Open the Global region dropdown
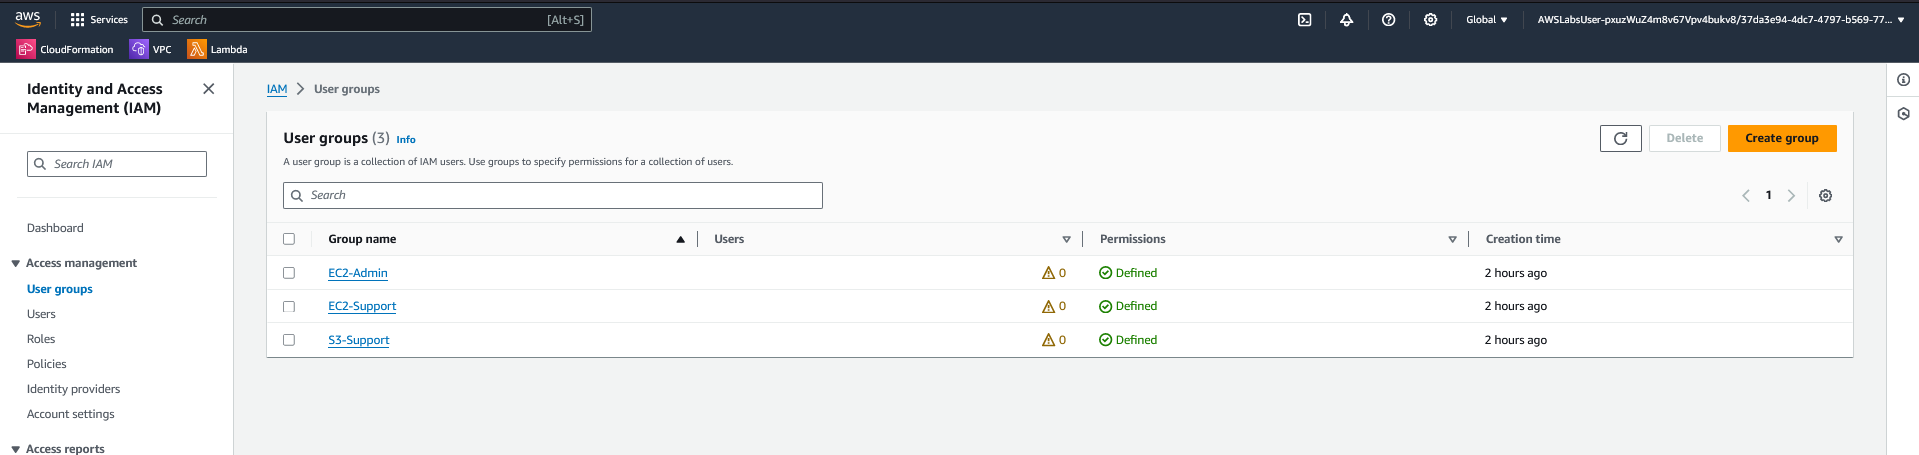1919x455 pixels. click(1487, 19)
